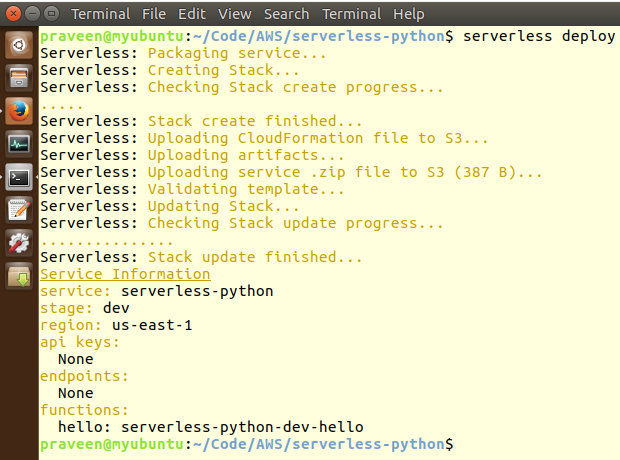This screenshot has width=620, height=460.
Task: Open the Text Editor launcher icon
Action: (19, 210)
